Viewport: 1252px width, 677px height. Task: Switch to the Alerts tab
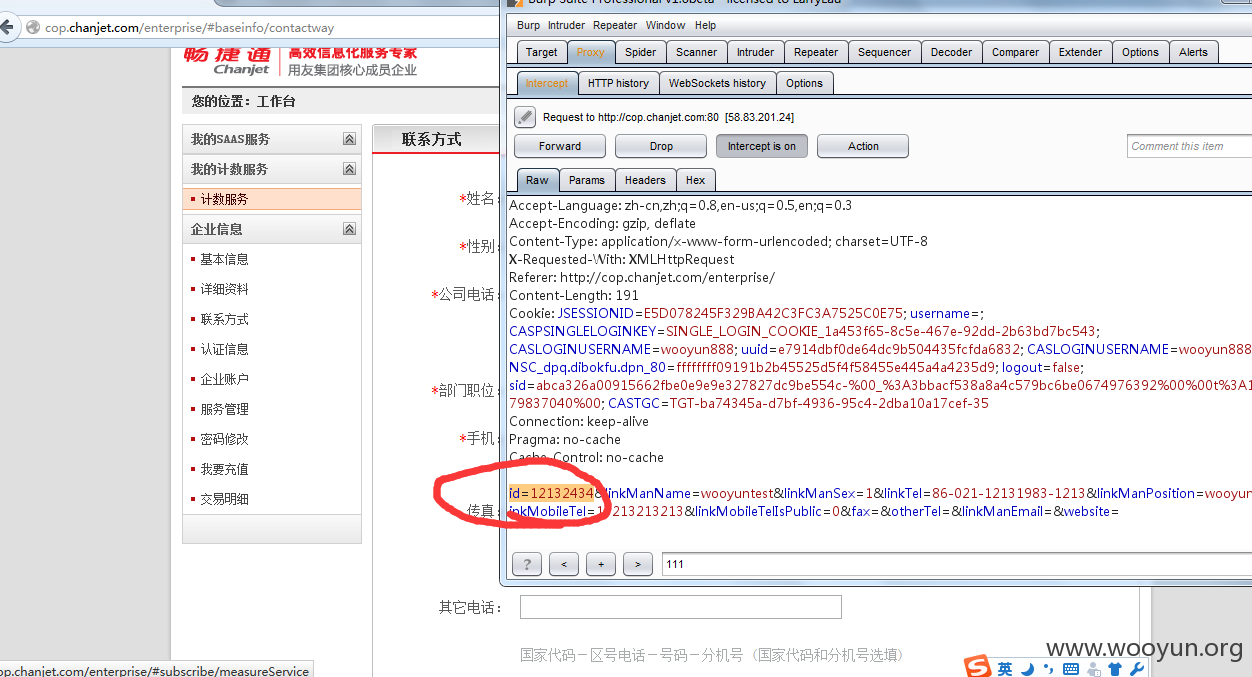[x=1193, y=52]
